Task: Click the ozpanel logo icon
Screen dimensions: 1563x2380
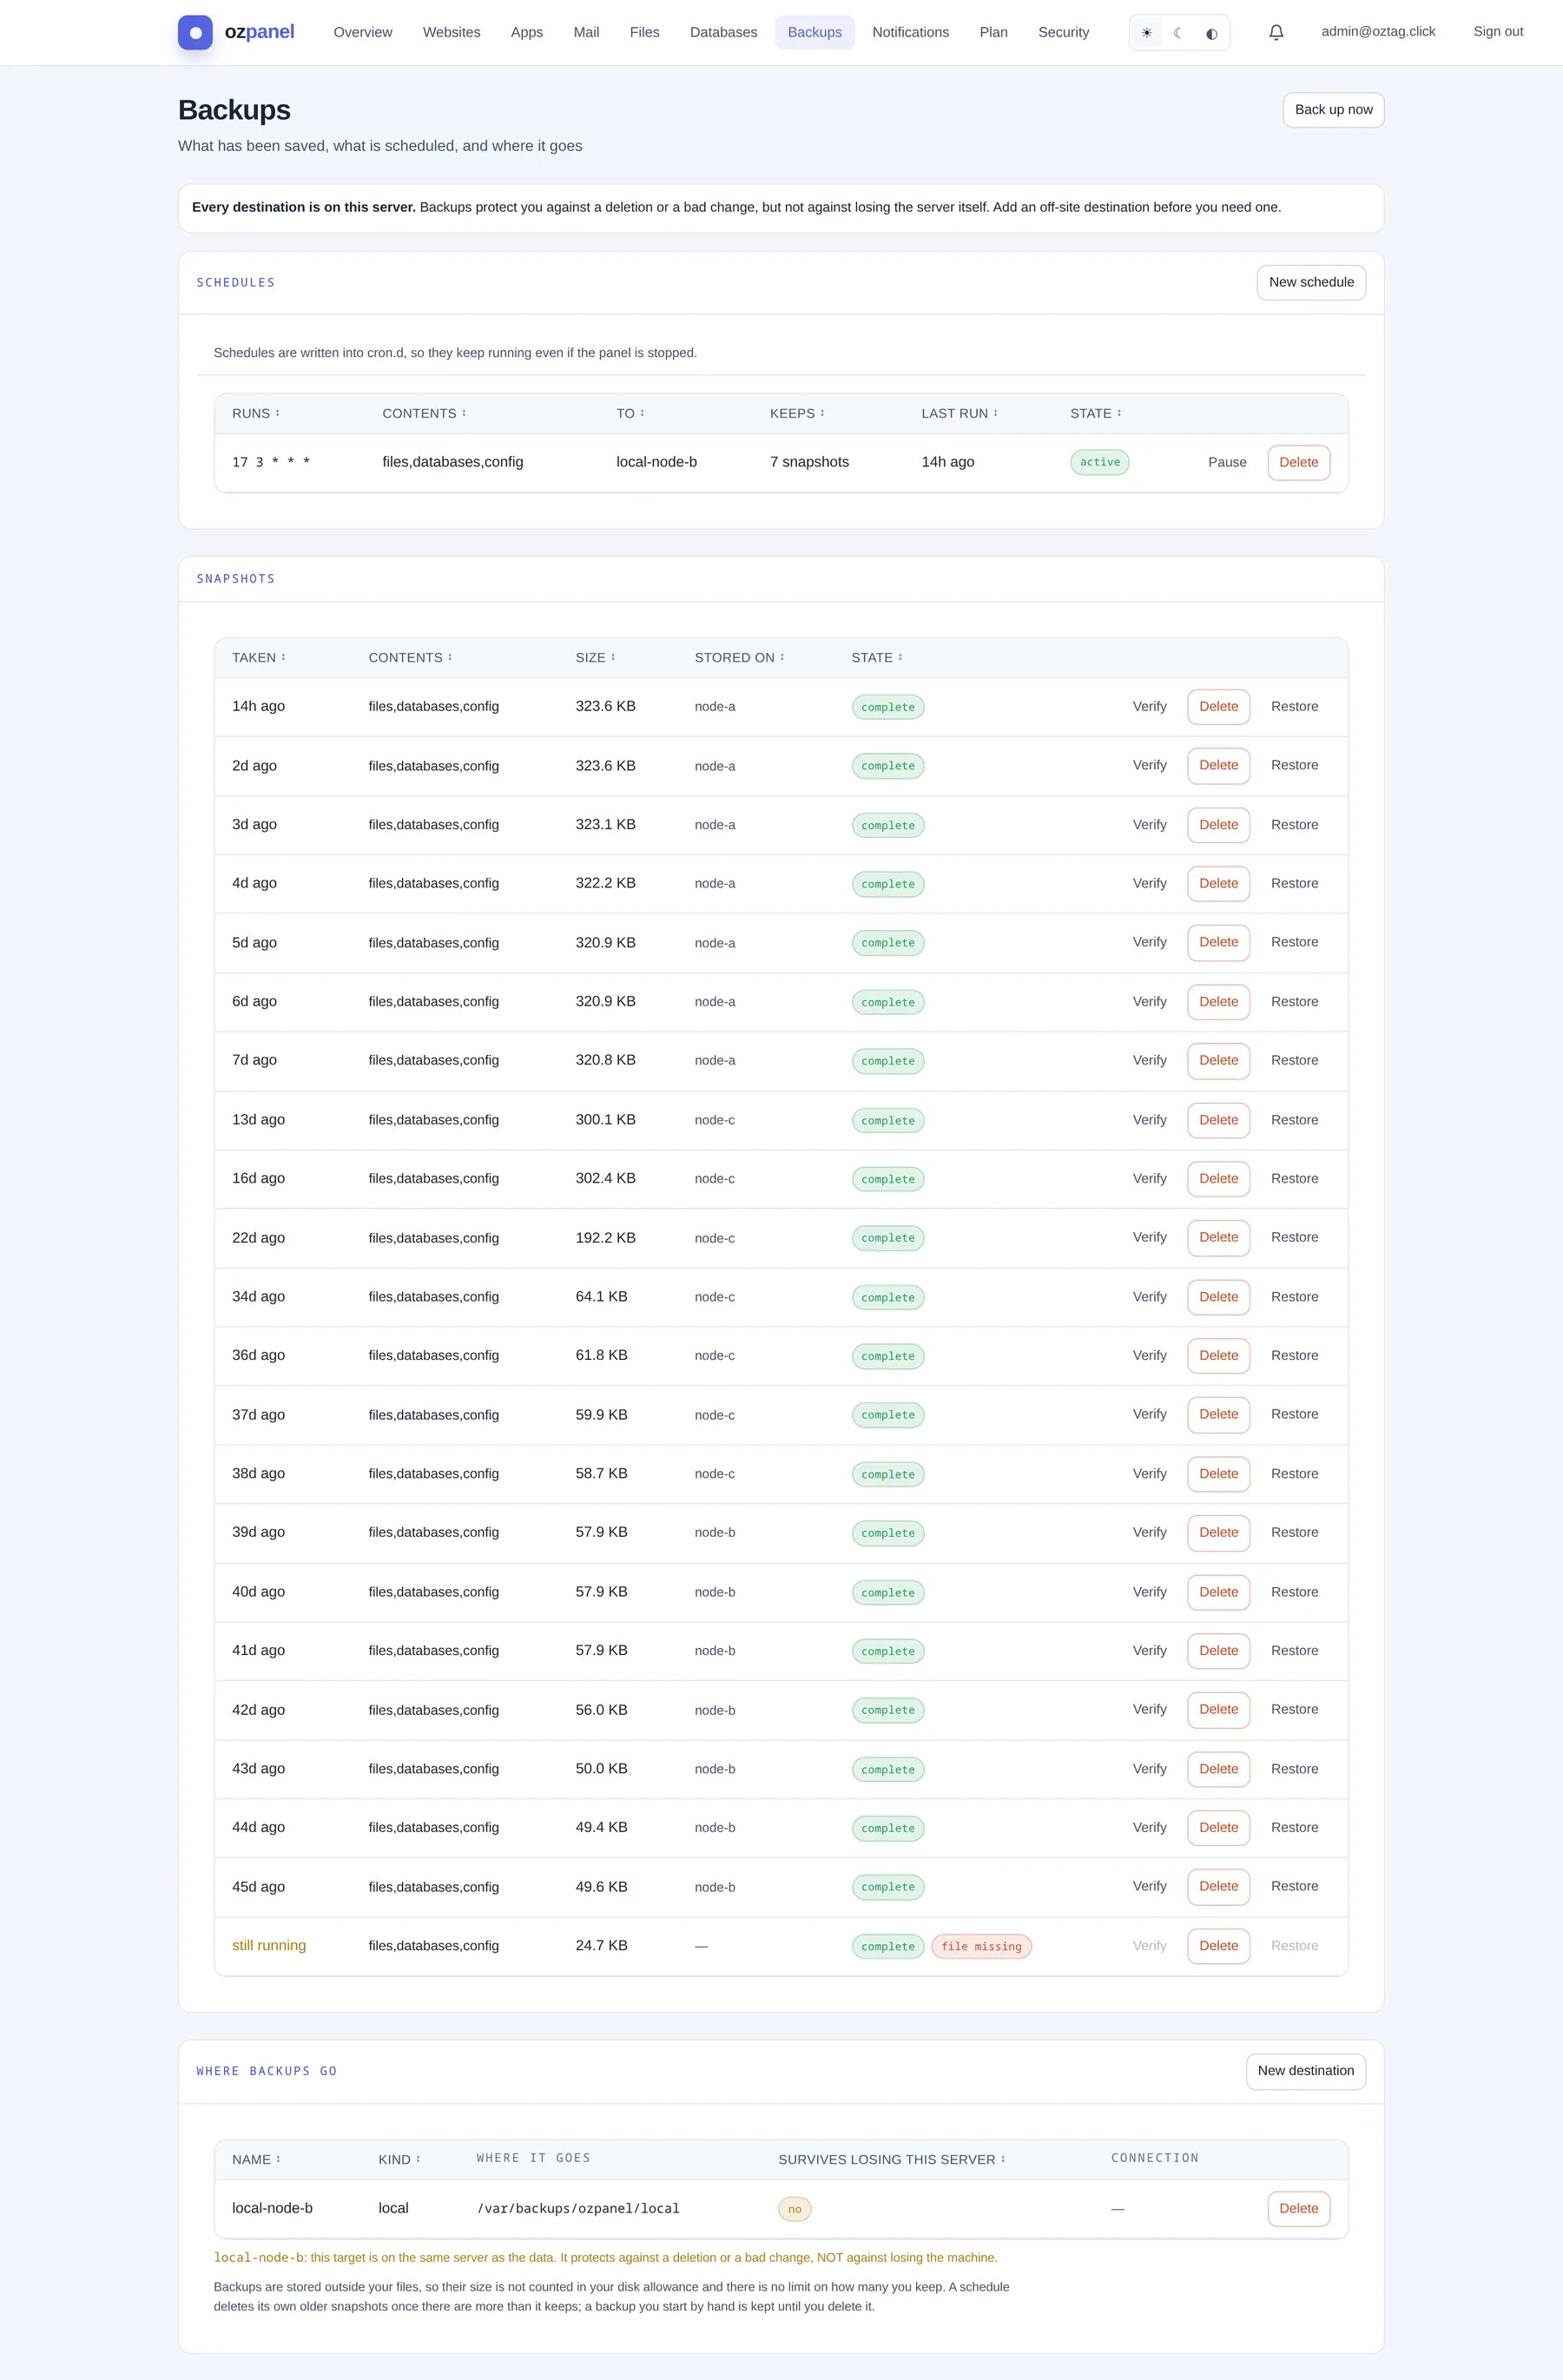Action: [x=195, y=32]
